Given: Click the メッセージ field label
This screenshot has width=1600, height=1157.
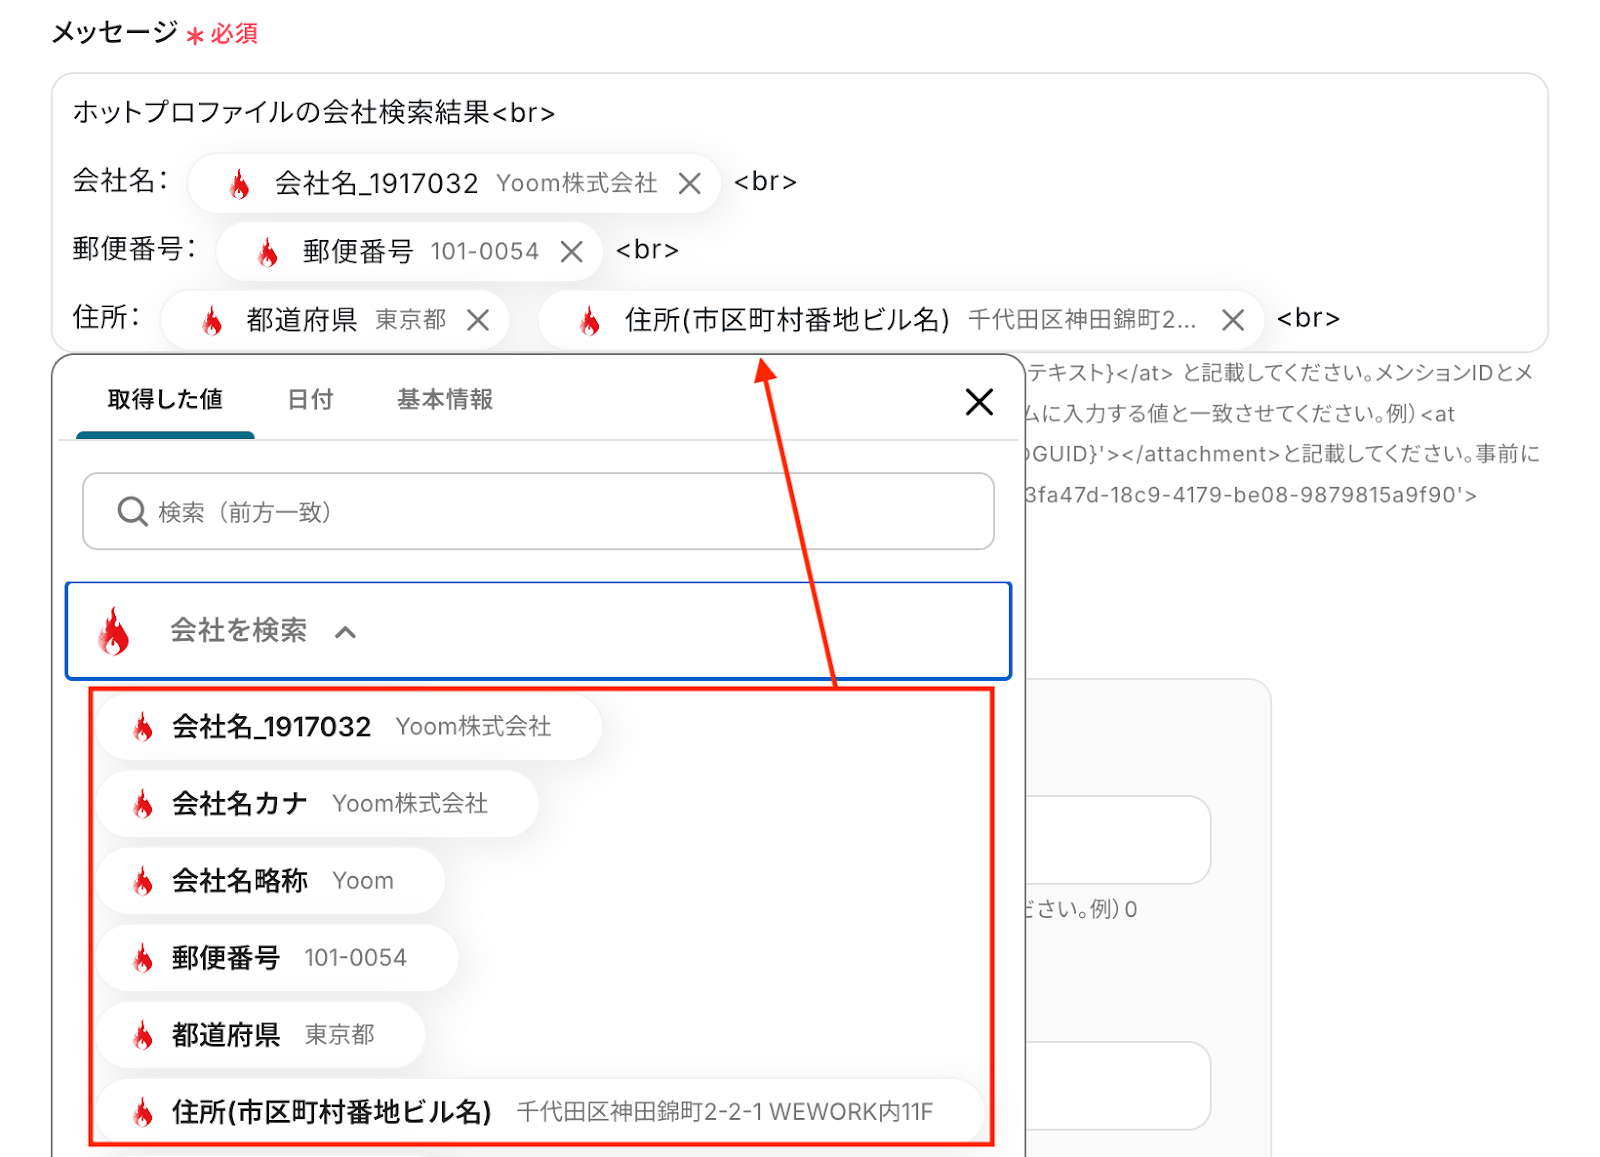Looking at the screenshot, I should point(114,33).
